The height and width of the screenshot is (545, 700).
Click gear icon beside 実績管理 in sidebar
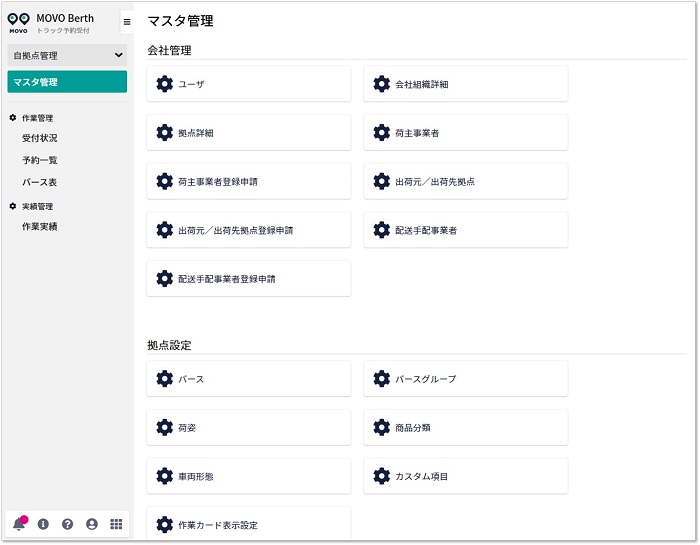pyautogui.click(x=13, y=206)
